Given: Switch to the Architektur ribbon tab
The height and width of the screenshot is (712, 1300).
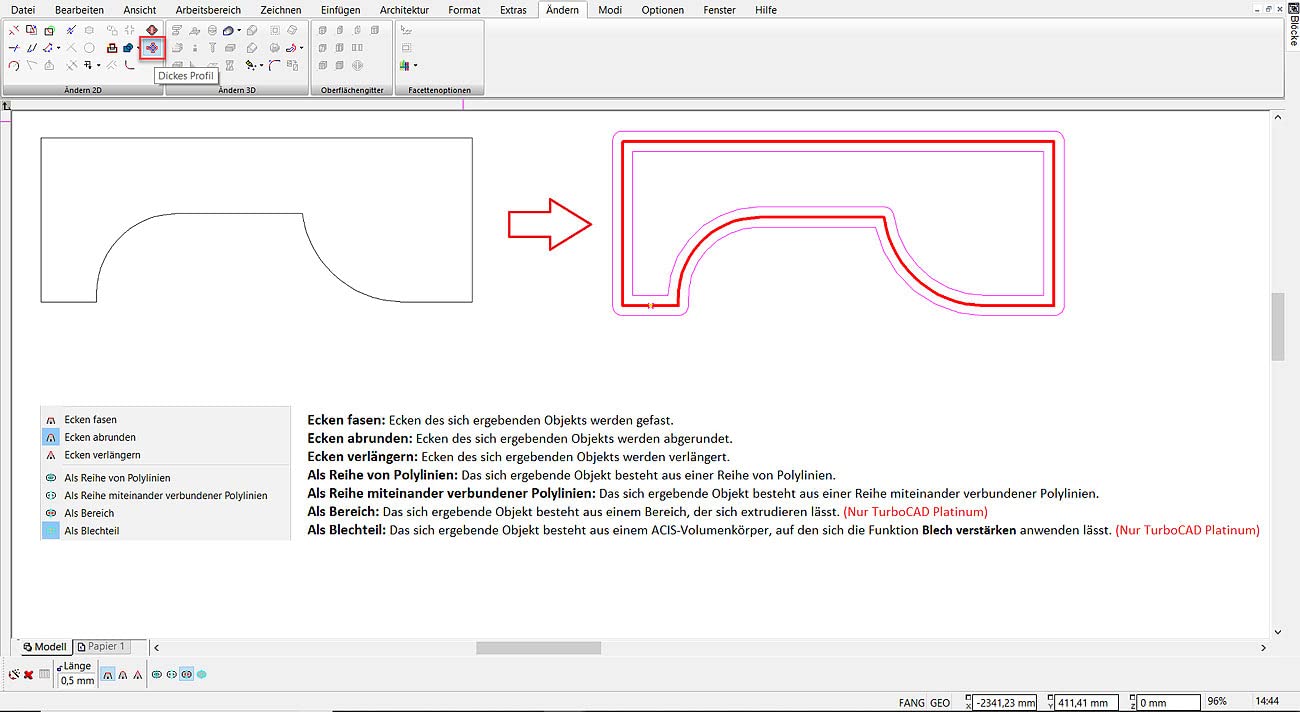Looking at the screenshot, I should [404, 10].
